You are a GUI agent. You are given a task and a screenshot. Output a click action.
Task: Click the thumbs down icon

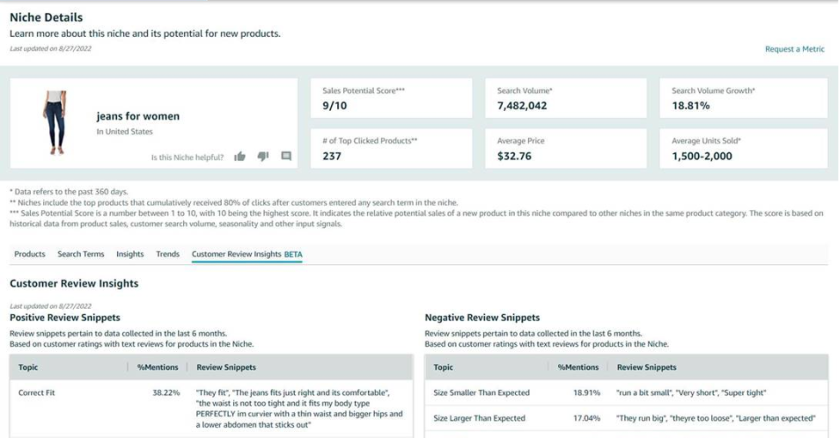tap(263, 156)
